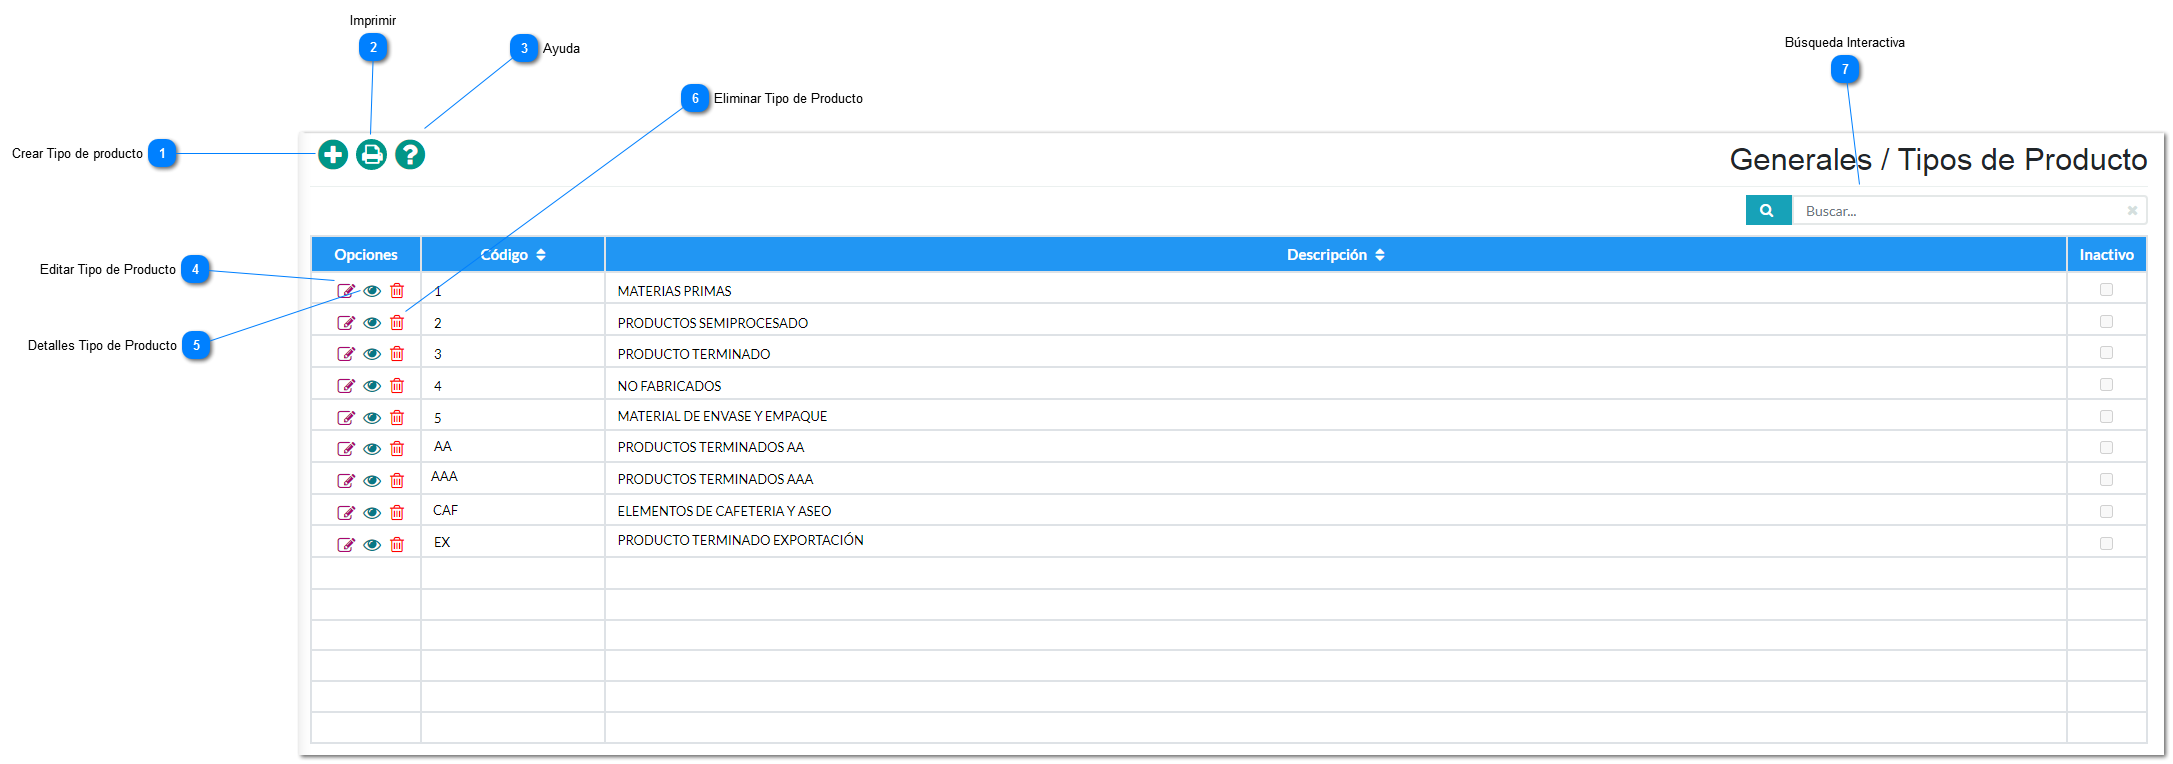This screenshot has width=2173, height=764.
Task: View details of code AA row eye icon
Action: coord(372,449)
